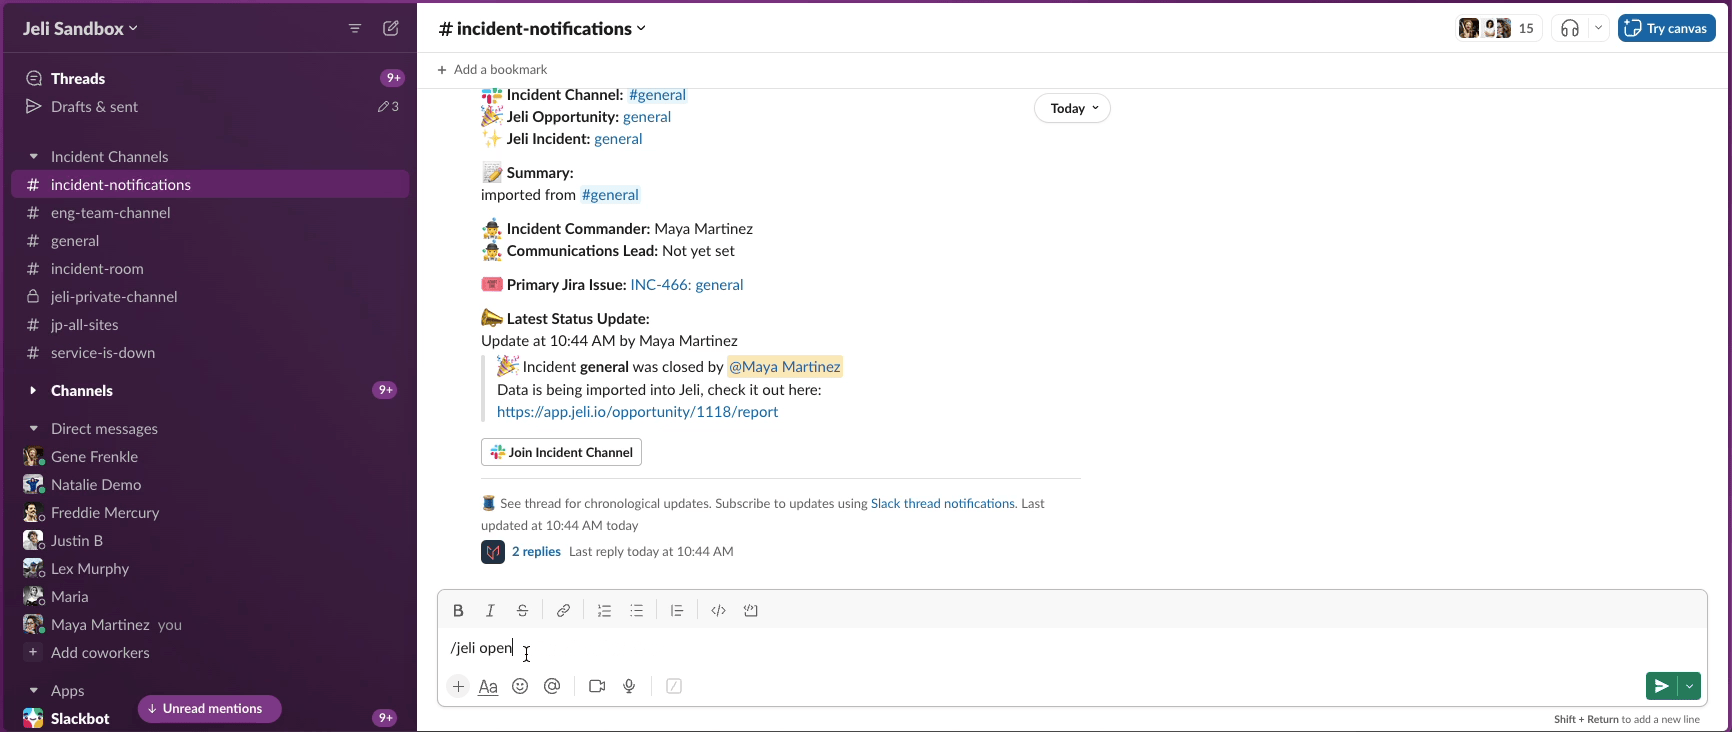Image resolution: width=1732 pixels, height=732 pixels.
Task: Open Slack thread notifications link
Action: click(942, 503)
